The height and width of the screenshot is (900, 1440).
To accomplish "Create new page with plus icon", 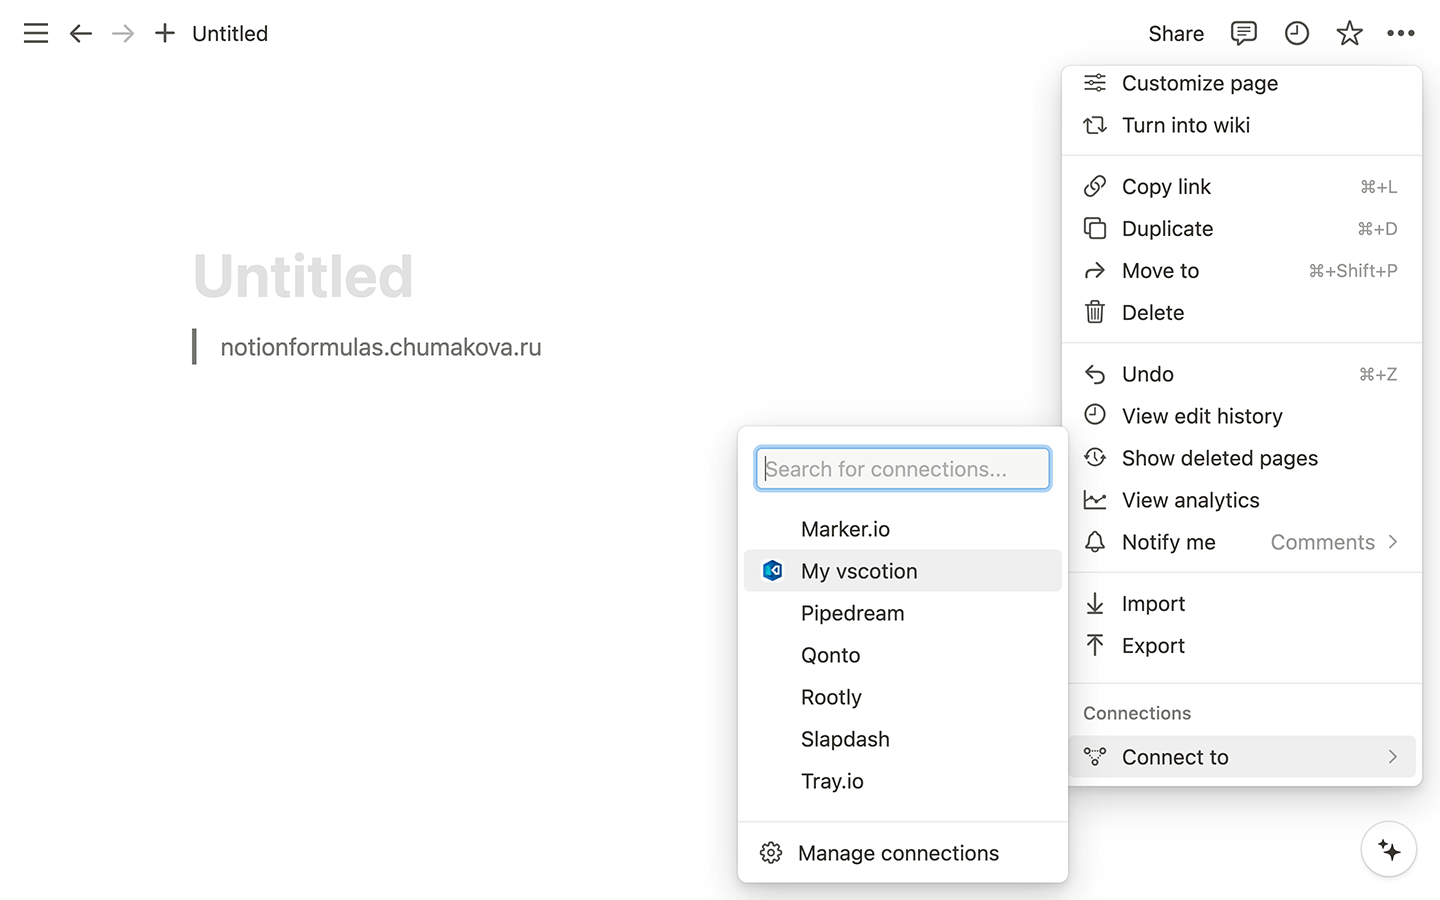I will 165,33.
